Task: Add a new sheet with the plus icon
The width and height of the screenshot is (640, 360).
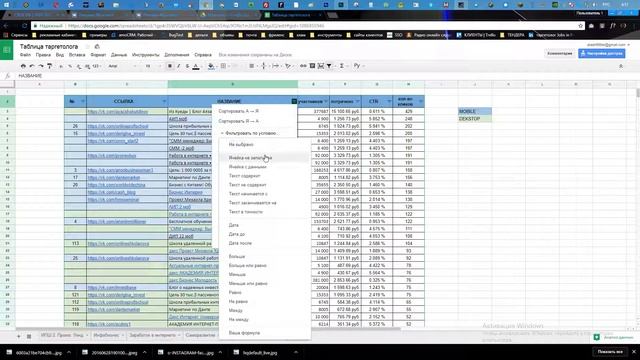Action: click(x=18, y=336)
